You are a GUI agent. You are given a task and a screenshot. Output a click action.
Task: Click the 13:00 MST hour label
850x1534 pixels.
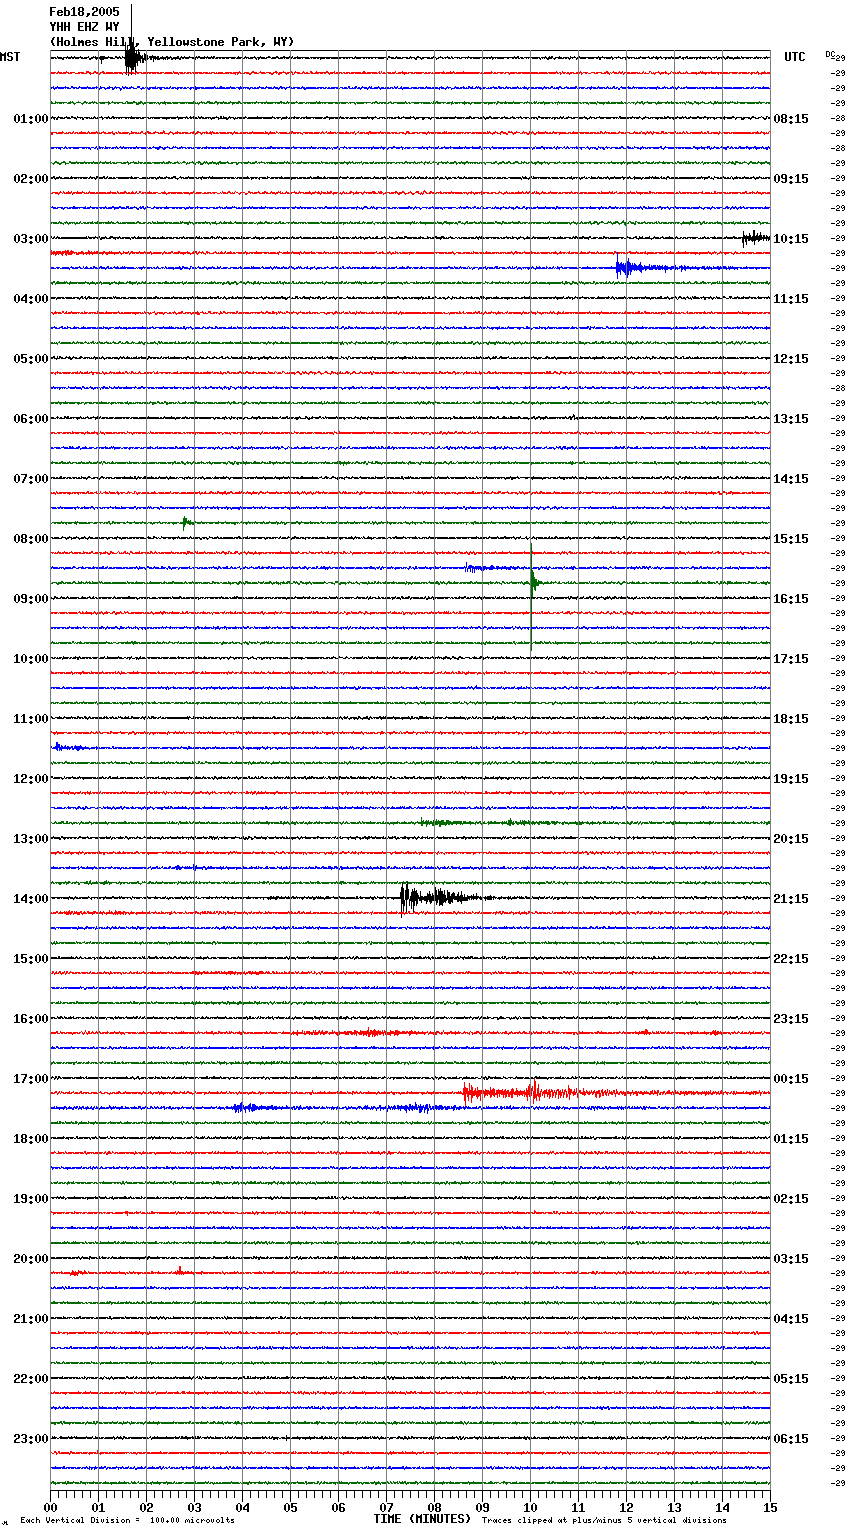(x=30, y=839)
